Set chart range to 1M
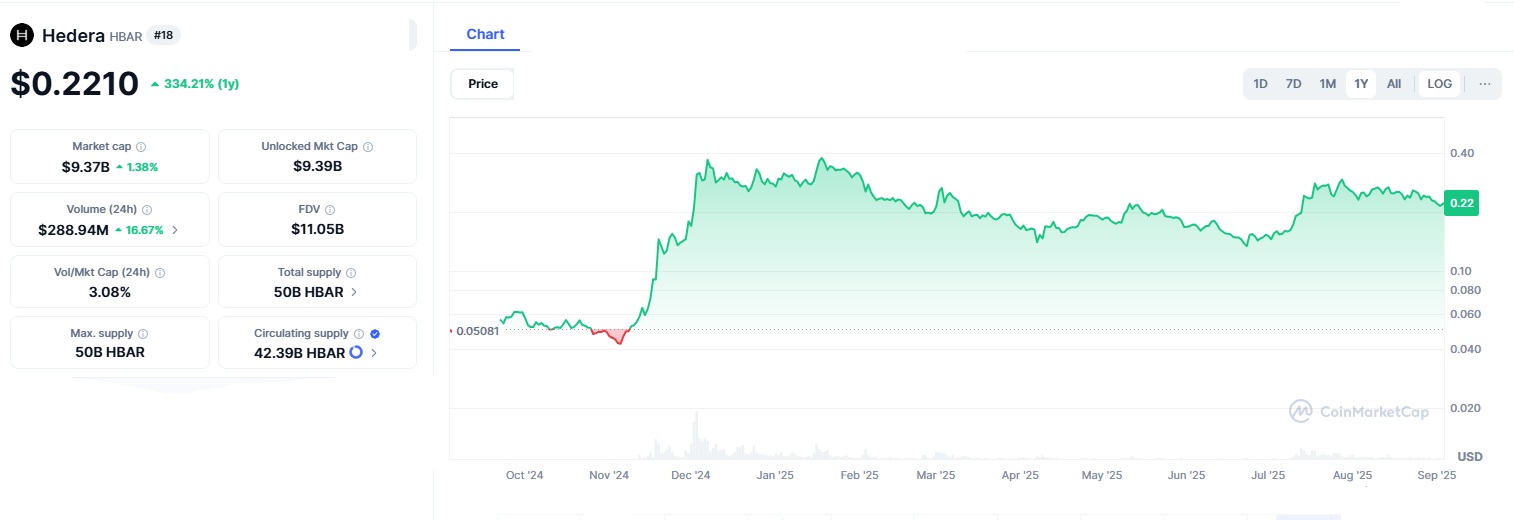 coord(1328,84)
